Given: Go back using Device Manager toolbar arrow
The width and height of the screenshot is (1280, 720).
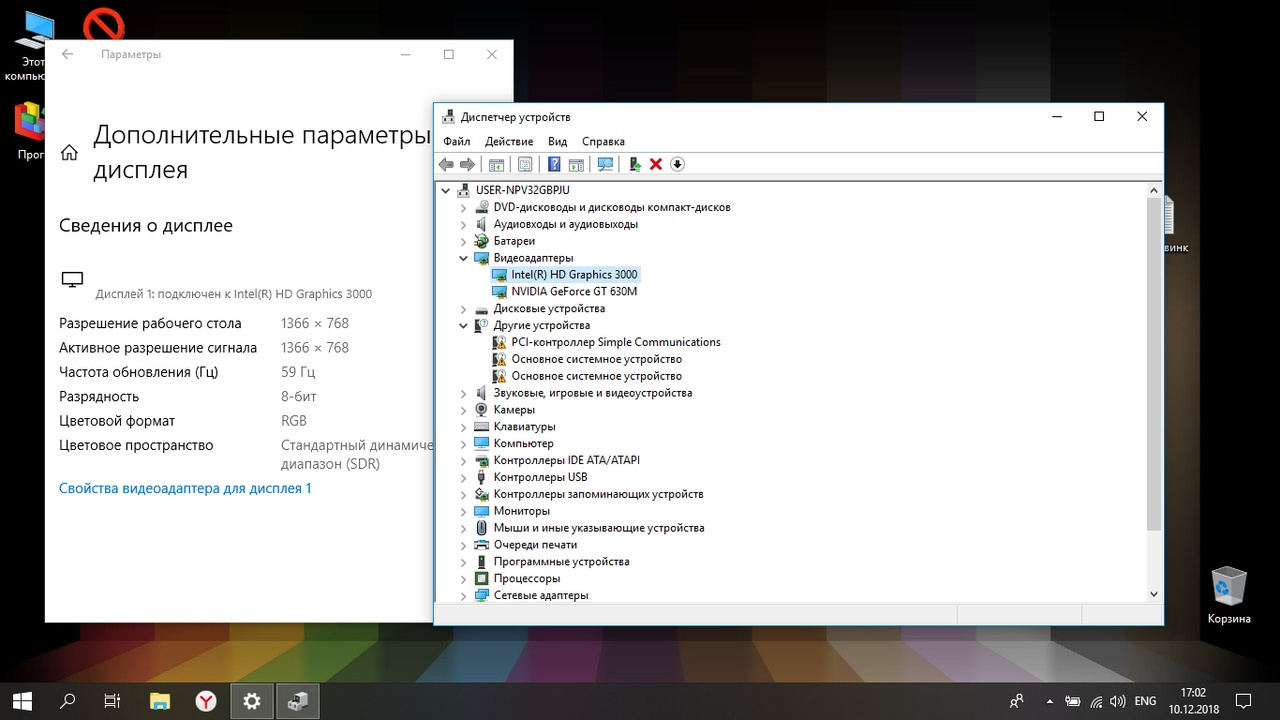Looking at the screenshot, I should [x=446, y=164].
